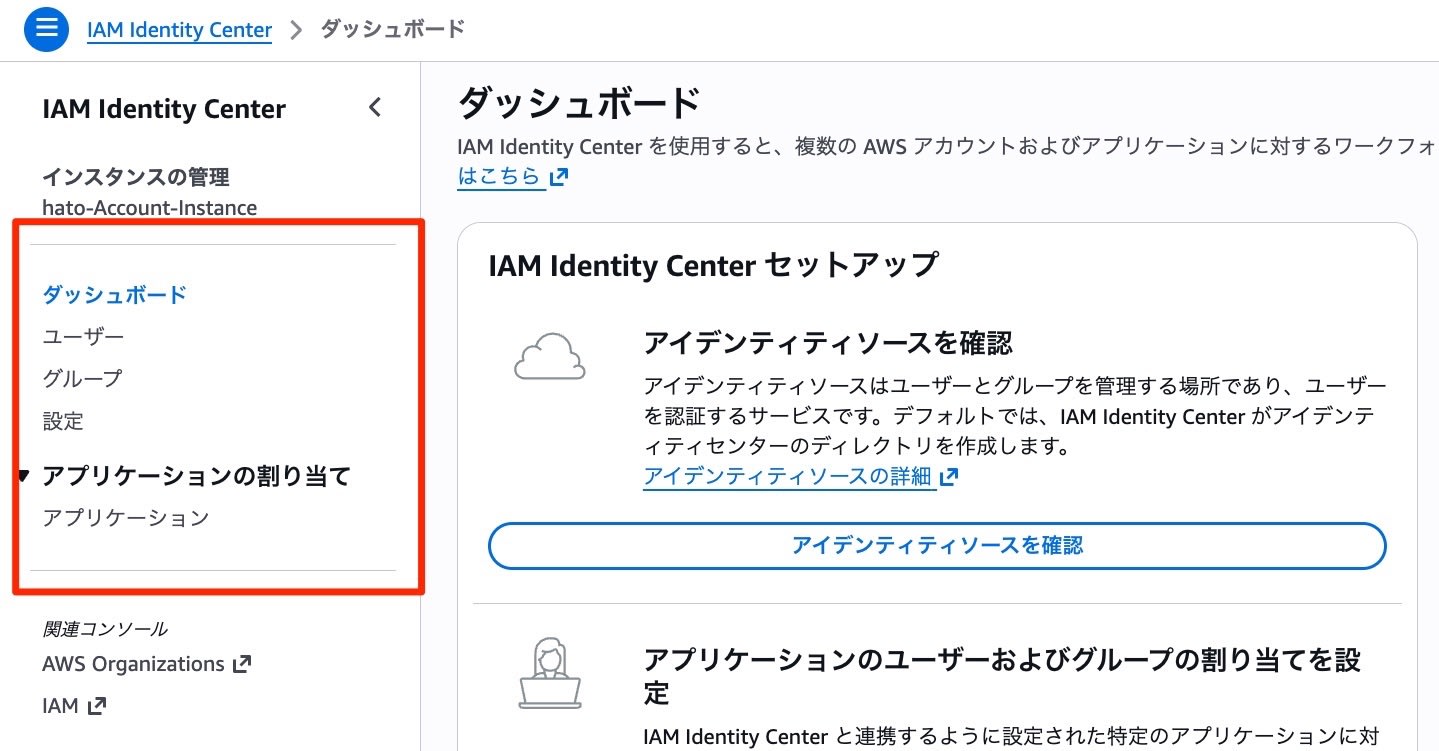Click the アイデンティティソースを確認 button
Viewport: 1439px width, 751px height.
click(x=935, y=546)
